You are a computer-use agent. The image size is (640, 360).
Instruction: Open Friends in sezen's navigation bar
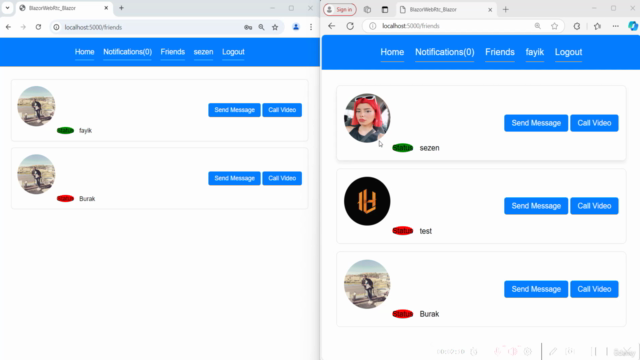point(173,52)
